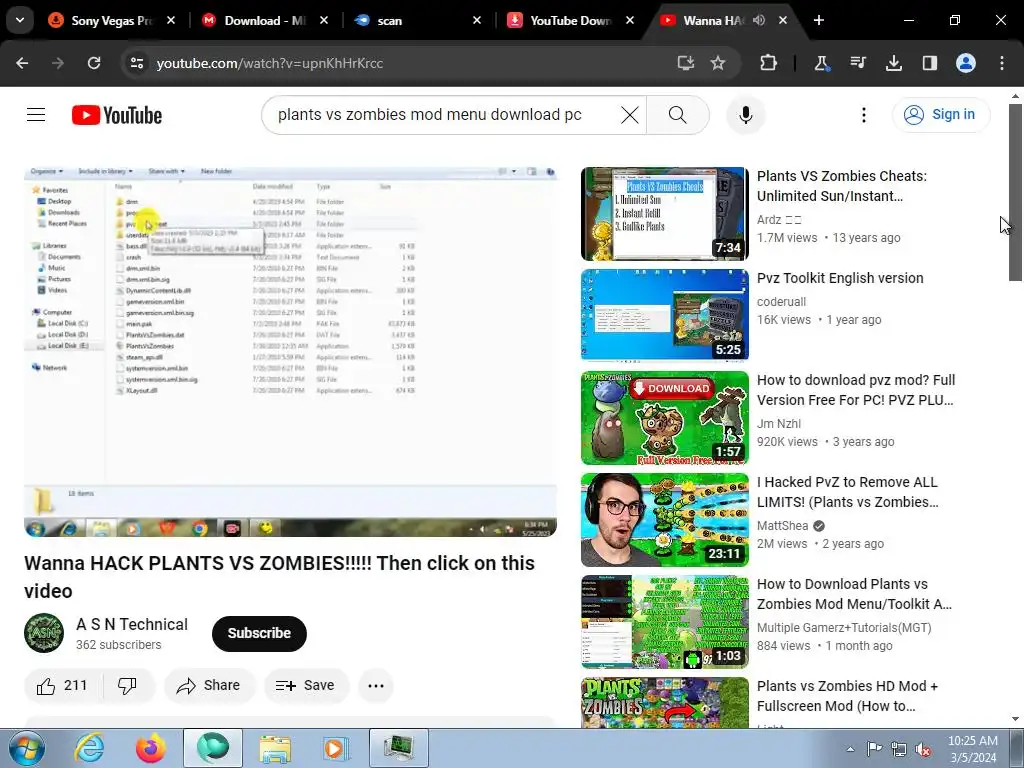
Task: Go back to previous page
Action: tap(22, 63)
